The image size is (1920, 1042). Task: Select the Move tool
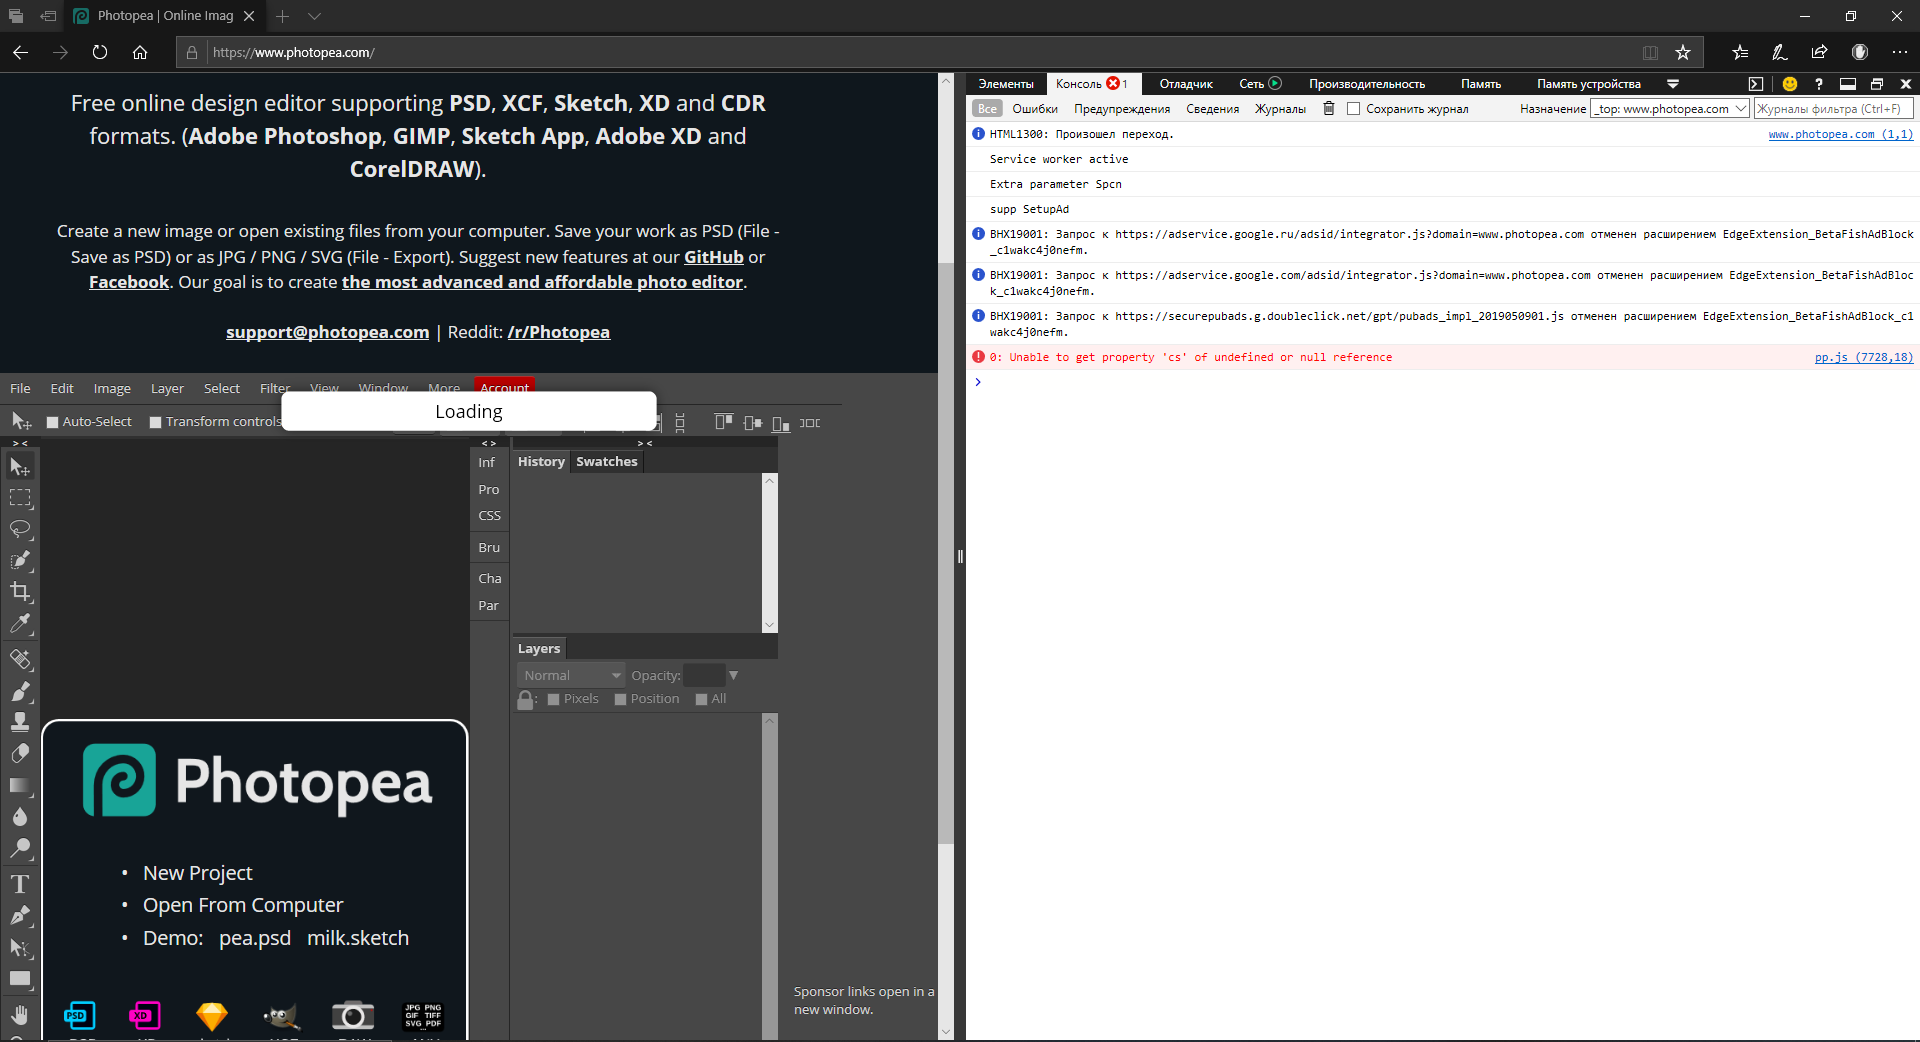tap(20, 466)
